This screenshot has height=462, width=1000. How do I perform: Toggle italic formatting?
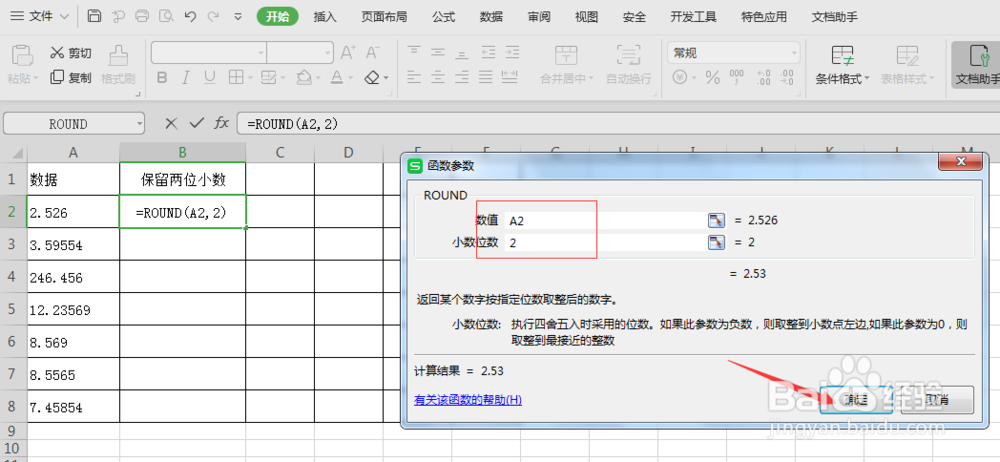[186, 78]
